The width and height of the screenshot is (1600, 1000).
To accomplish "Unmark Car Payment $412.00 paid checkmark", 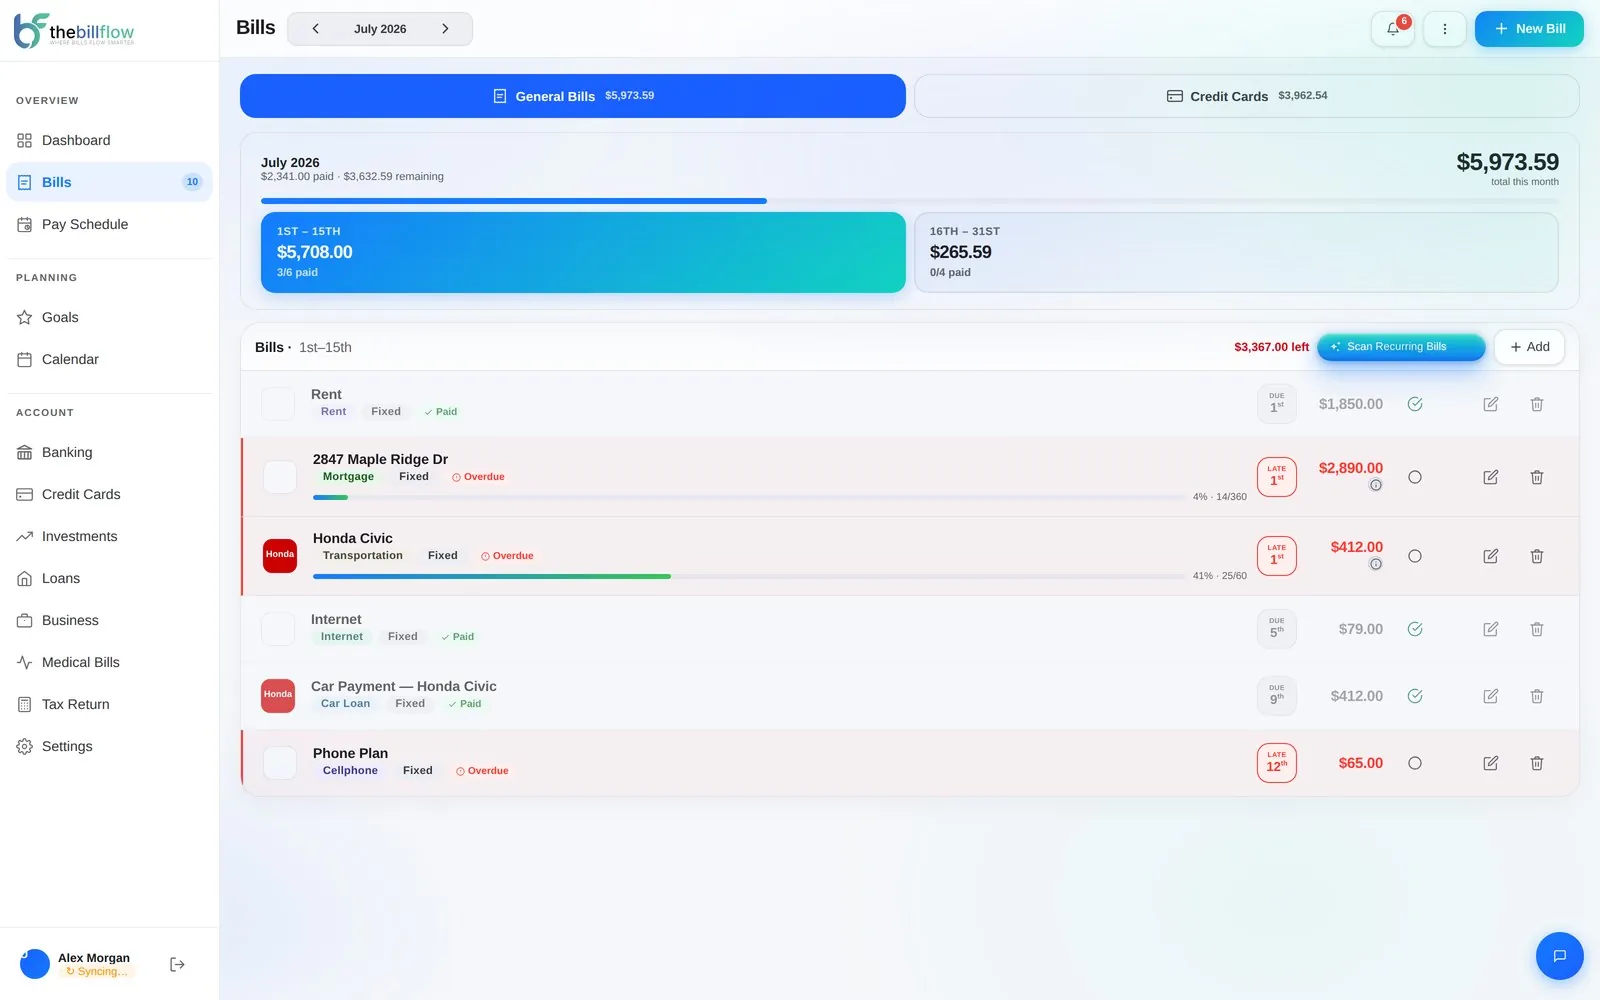I will (x=1414, y=696).
